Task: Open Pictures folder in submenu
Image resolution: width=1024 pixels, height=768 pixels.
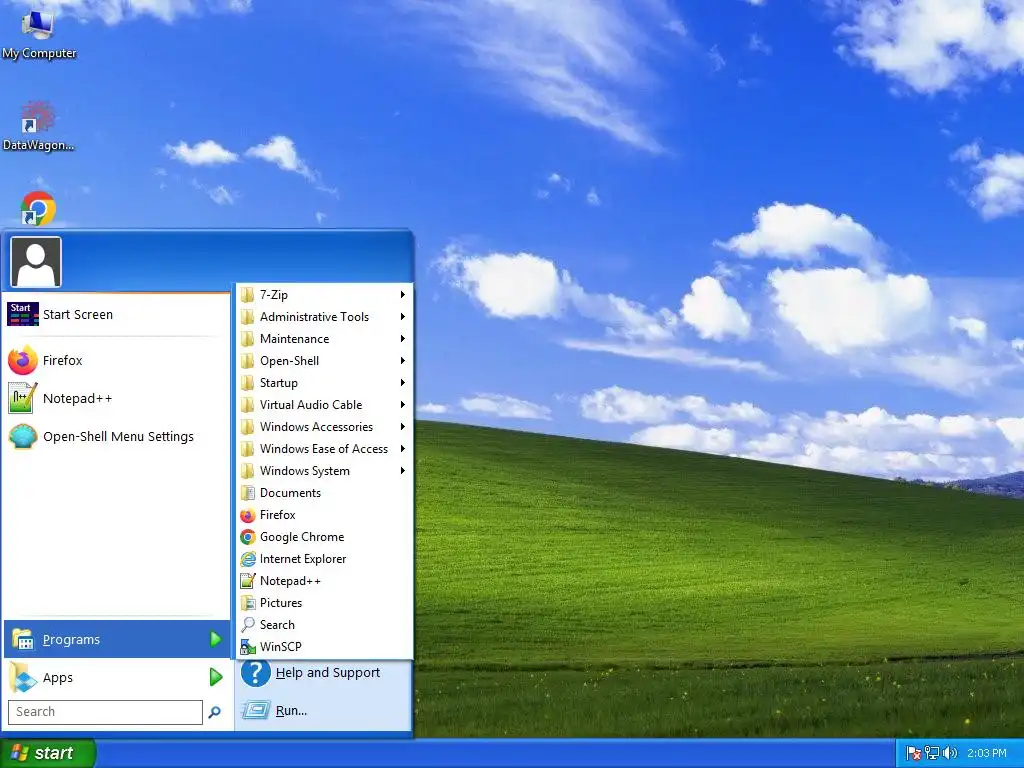Action: coord(324,603)
